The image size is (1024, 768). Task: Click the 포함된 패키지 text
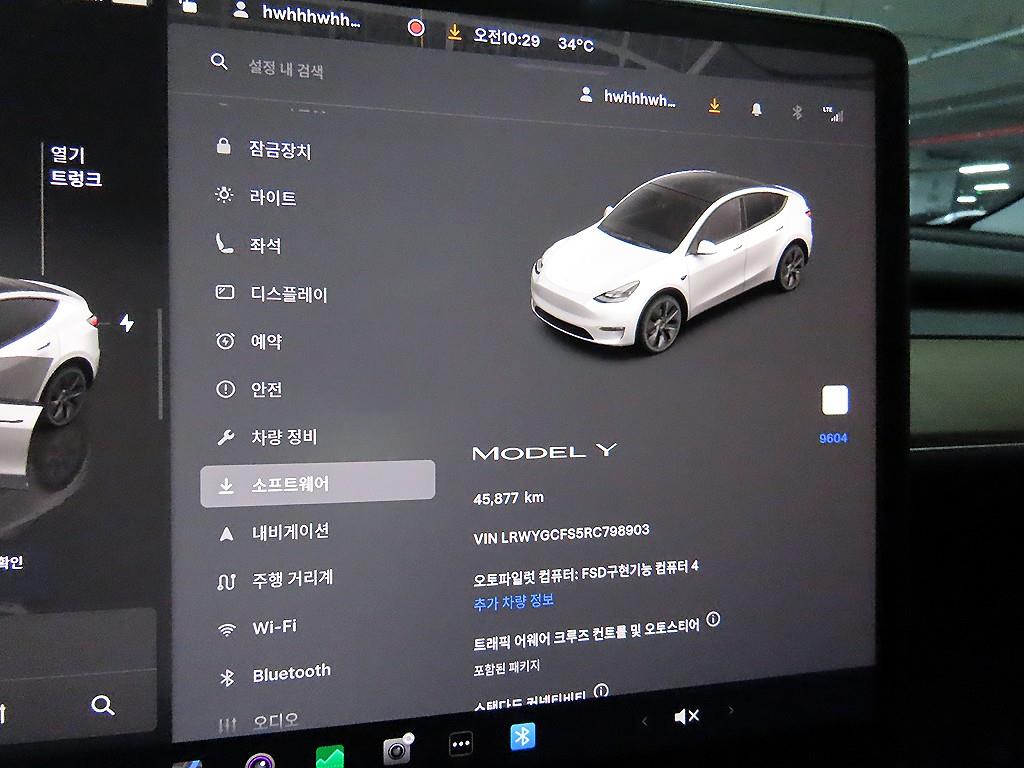[x=507, y=667]
